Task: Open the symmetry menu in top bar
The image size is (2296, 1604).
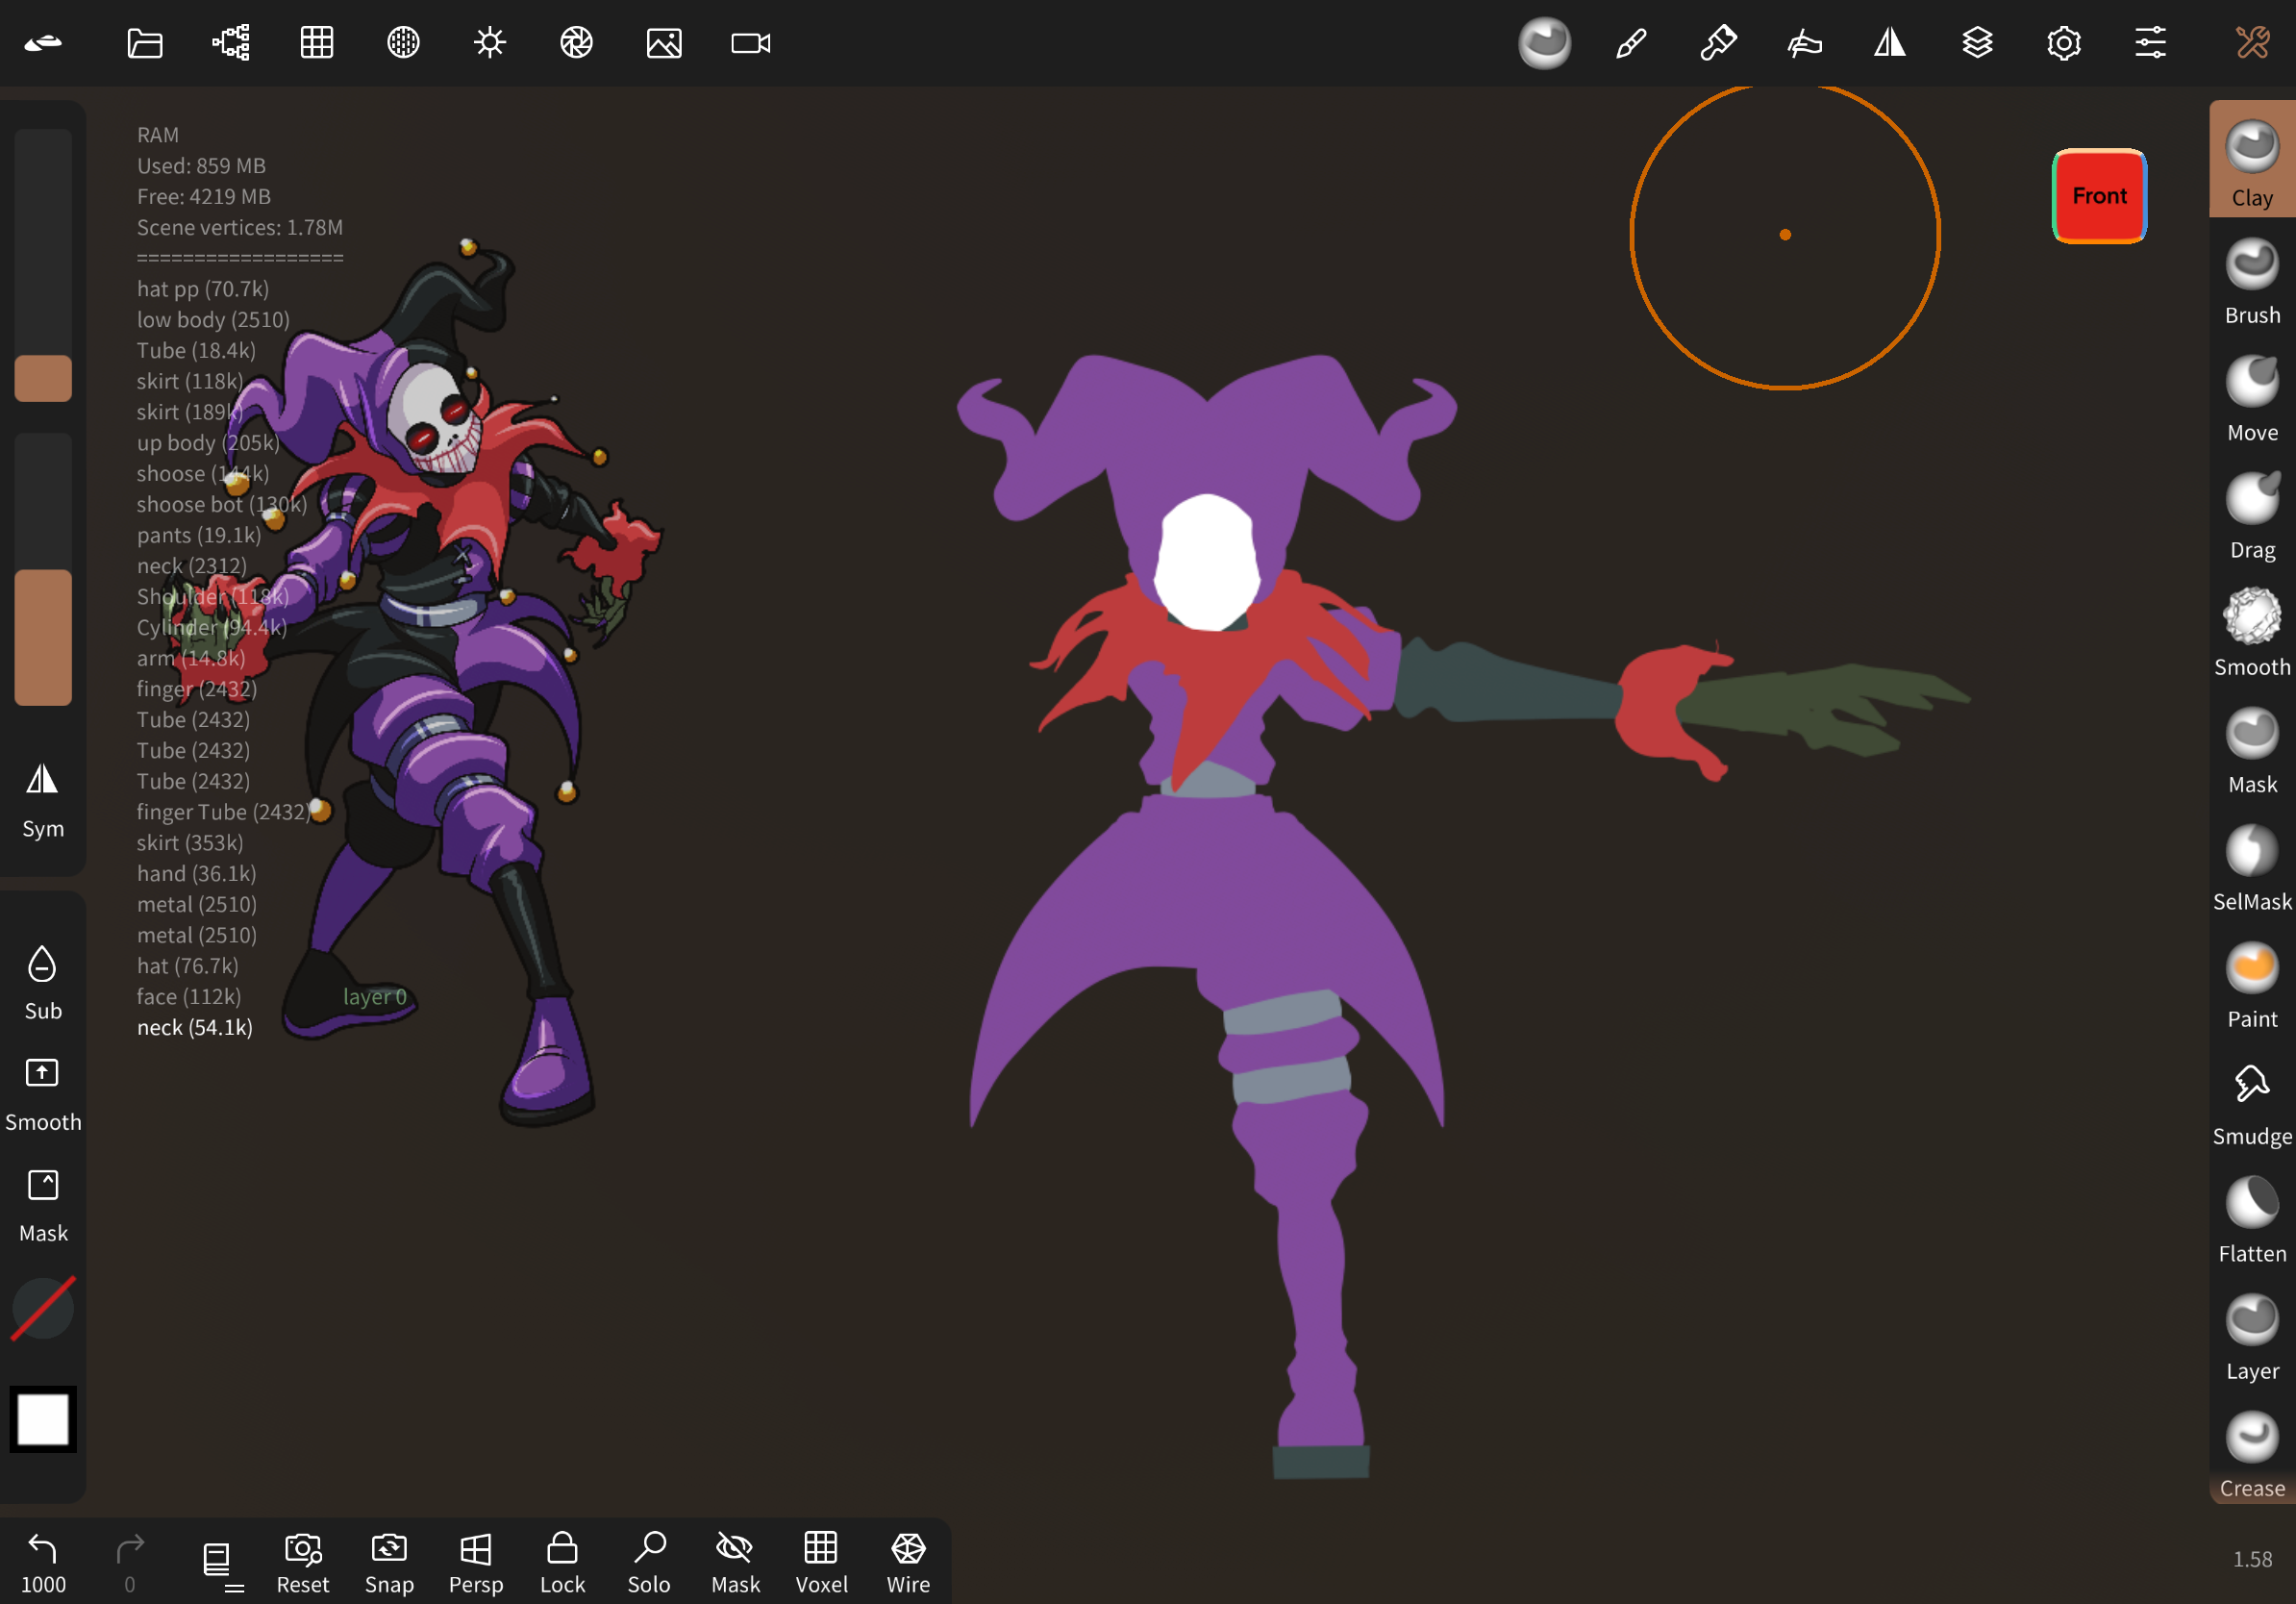Action: [x=1890, y=43]
